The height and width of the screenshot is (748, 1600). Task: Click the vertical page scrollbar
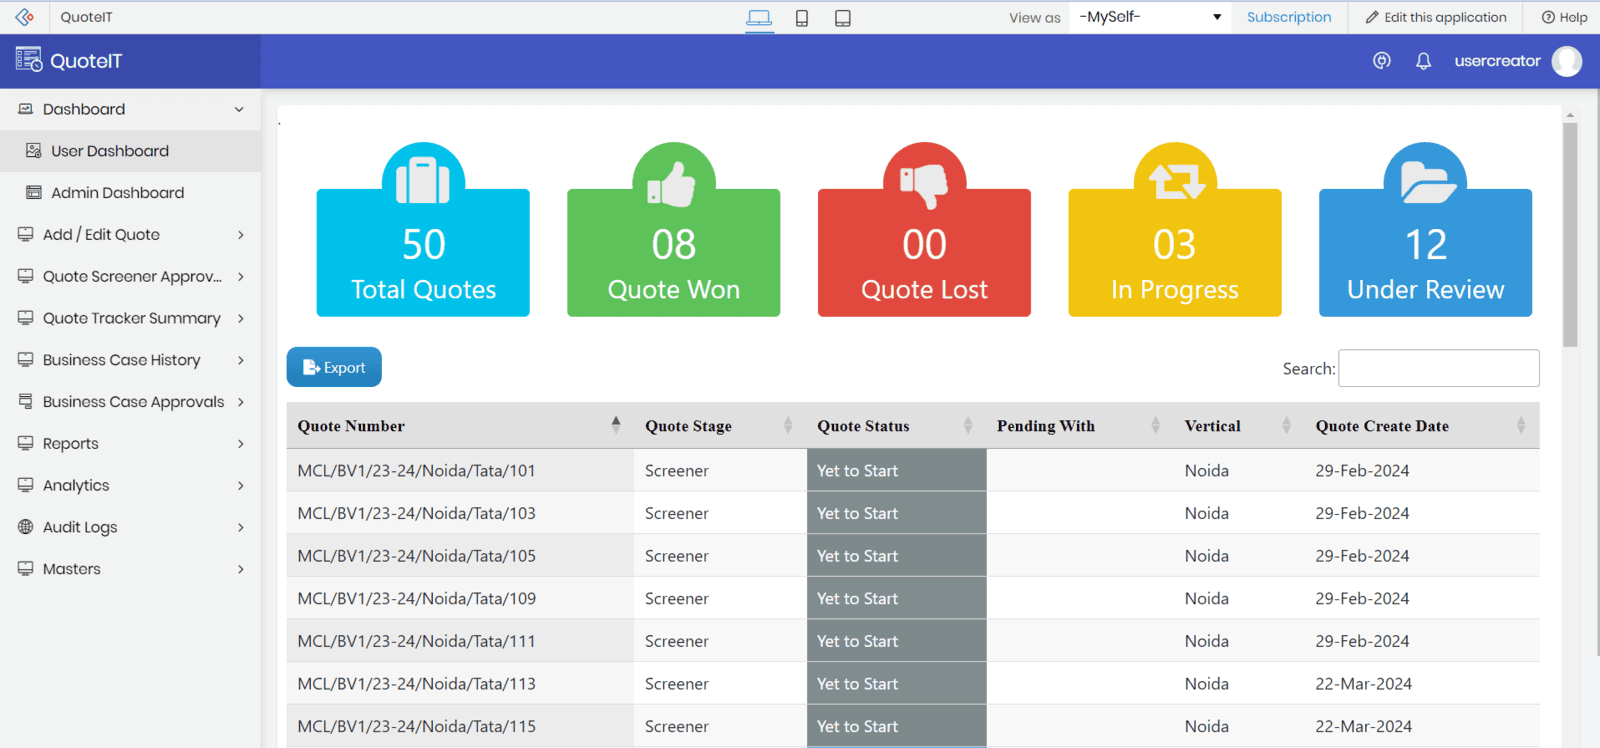pos(1570,235)
